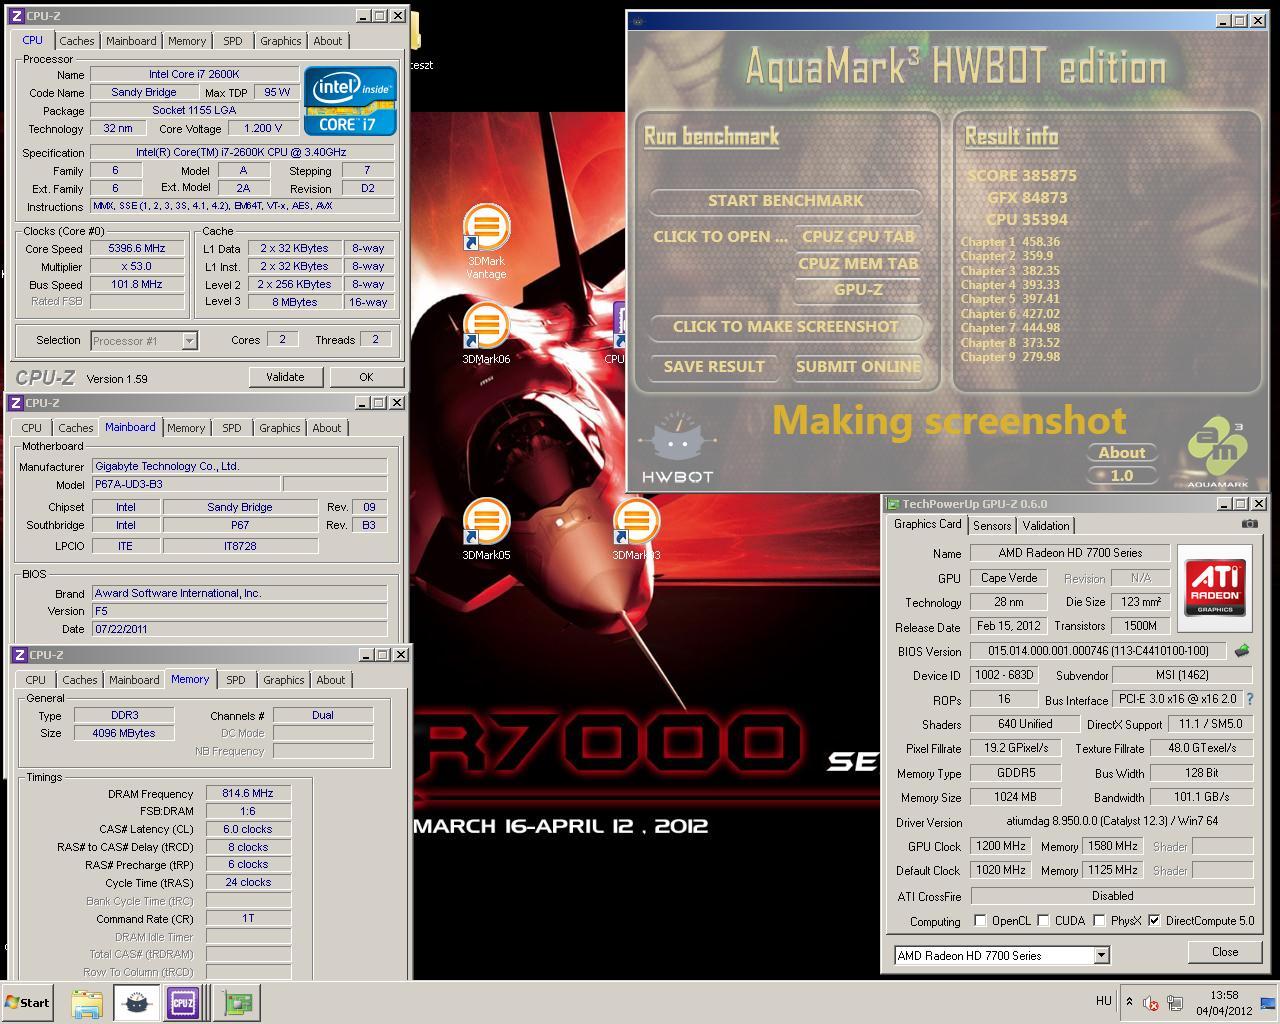Switch to AquaMark HWBOT taskbar button
1280x1024 pixels.
click(137, 1002)
